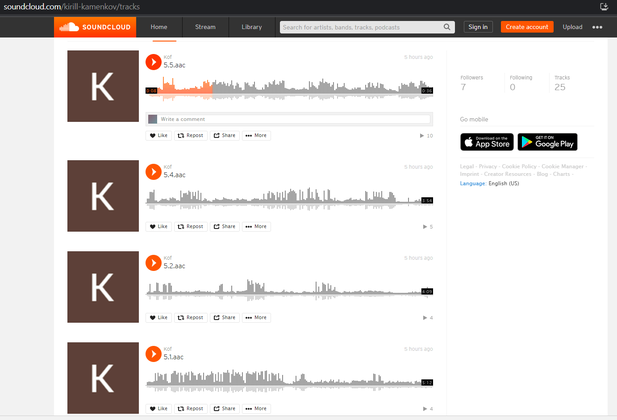Change the Language setting
The width and height of the screenshot is (617, 420).
tap(490, 183)
